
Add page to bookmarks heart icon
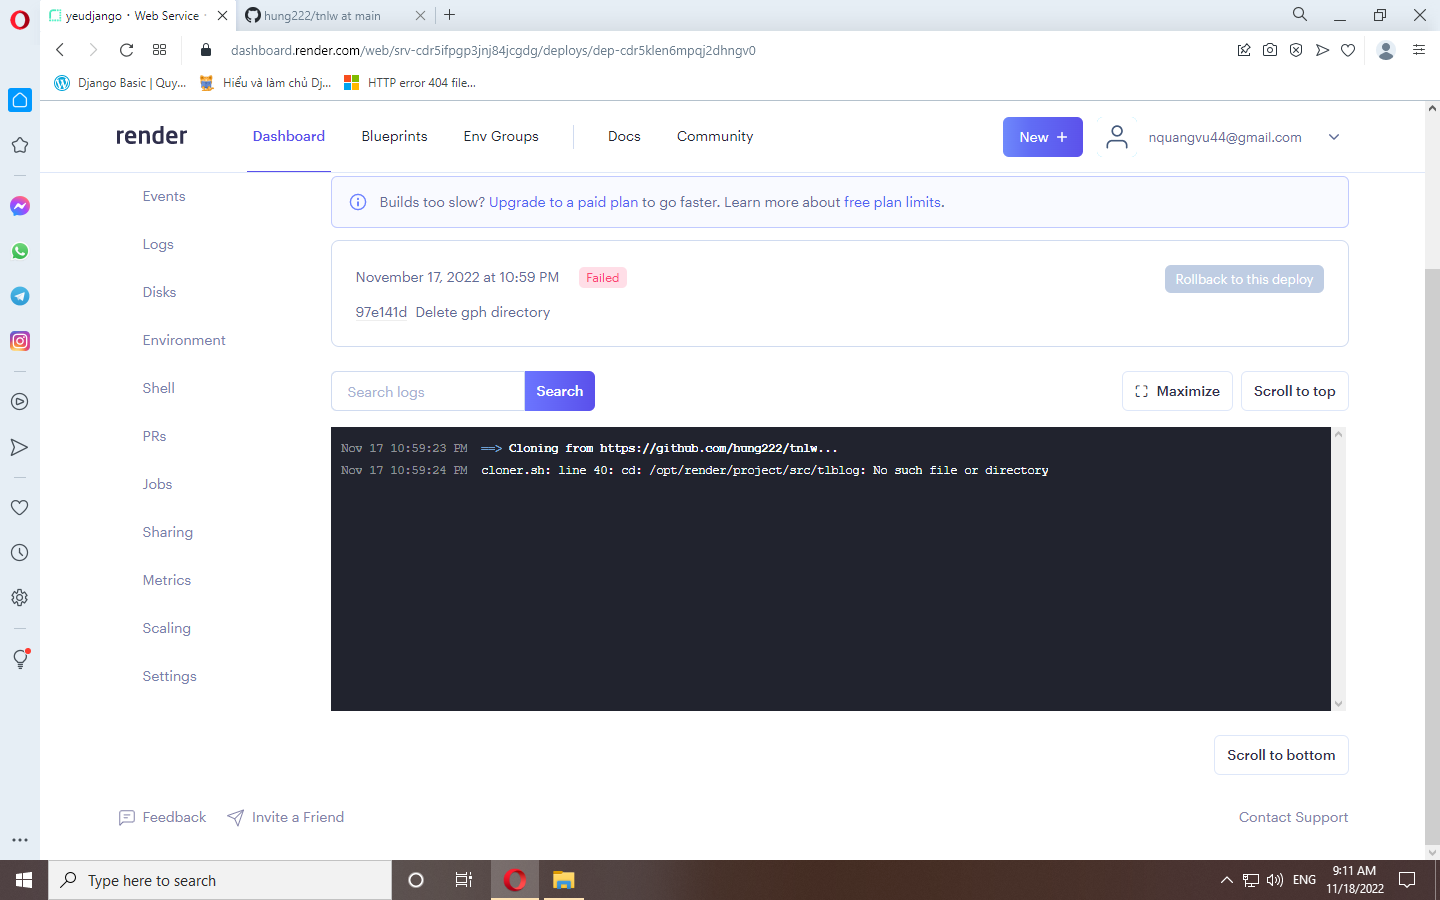(x=1348, y=50)
